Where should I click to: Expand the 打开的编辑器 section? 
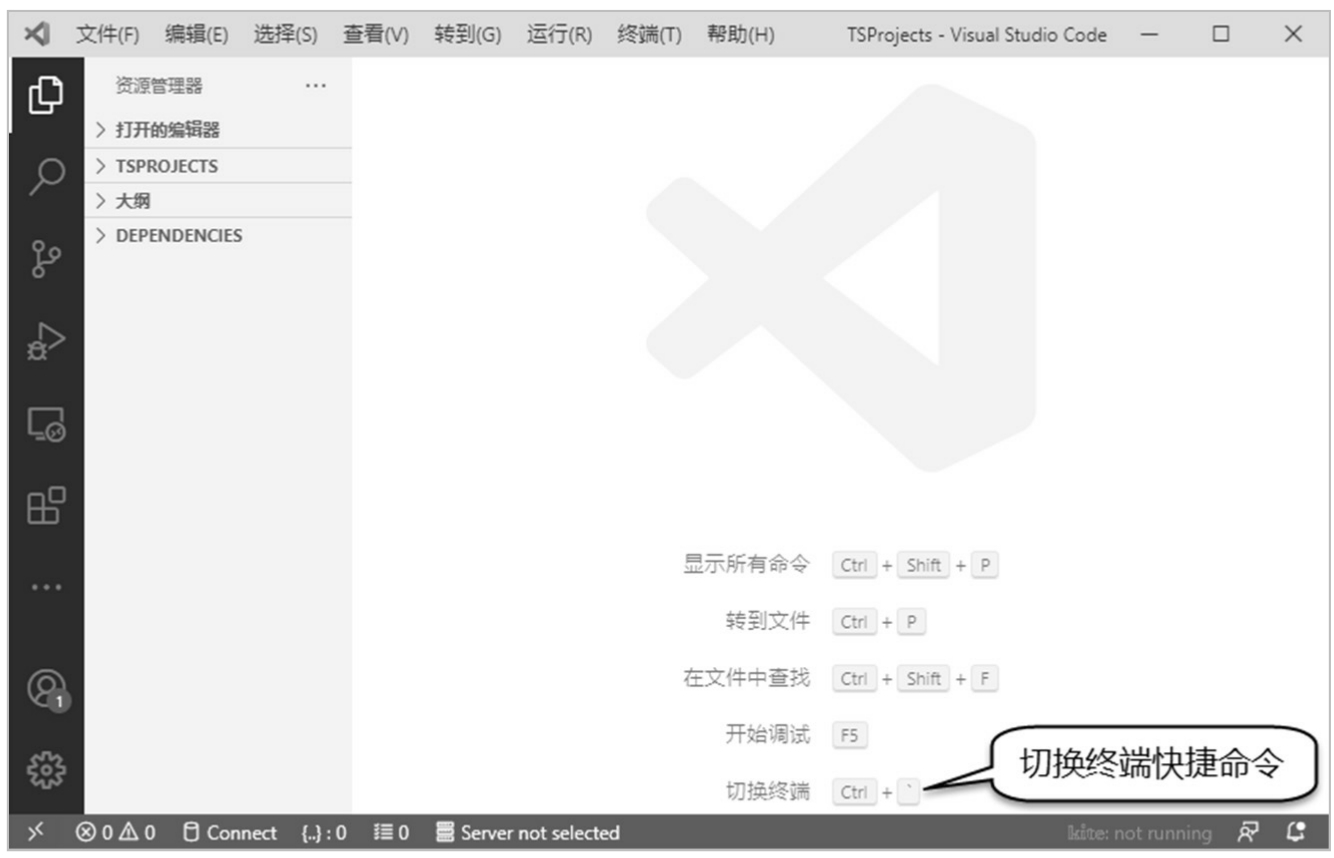218,130
